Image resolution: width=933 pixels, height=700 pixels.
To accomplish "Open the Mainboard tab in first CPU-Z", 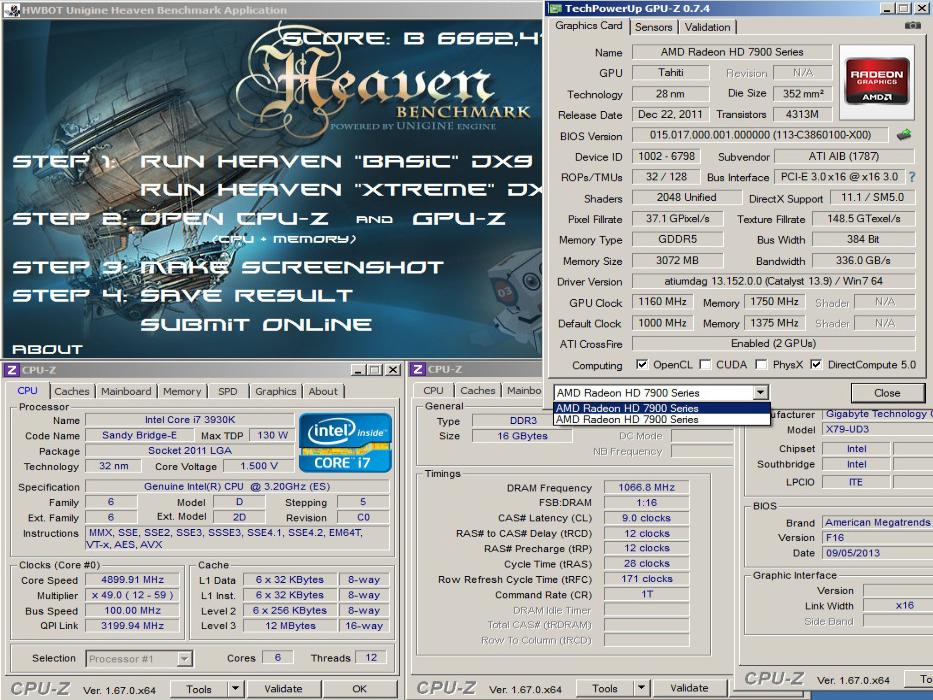I will (126, 391).
